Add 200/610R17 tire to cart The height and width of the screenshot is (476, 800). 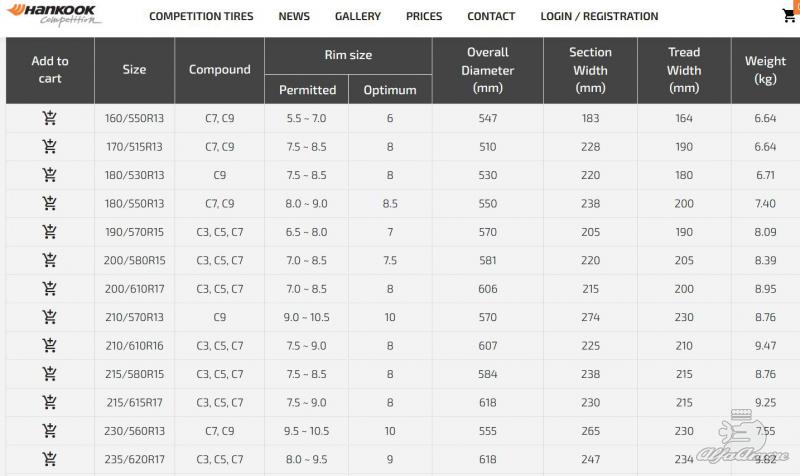[49, 288]
